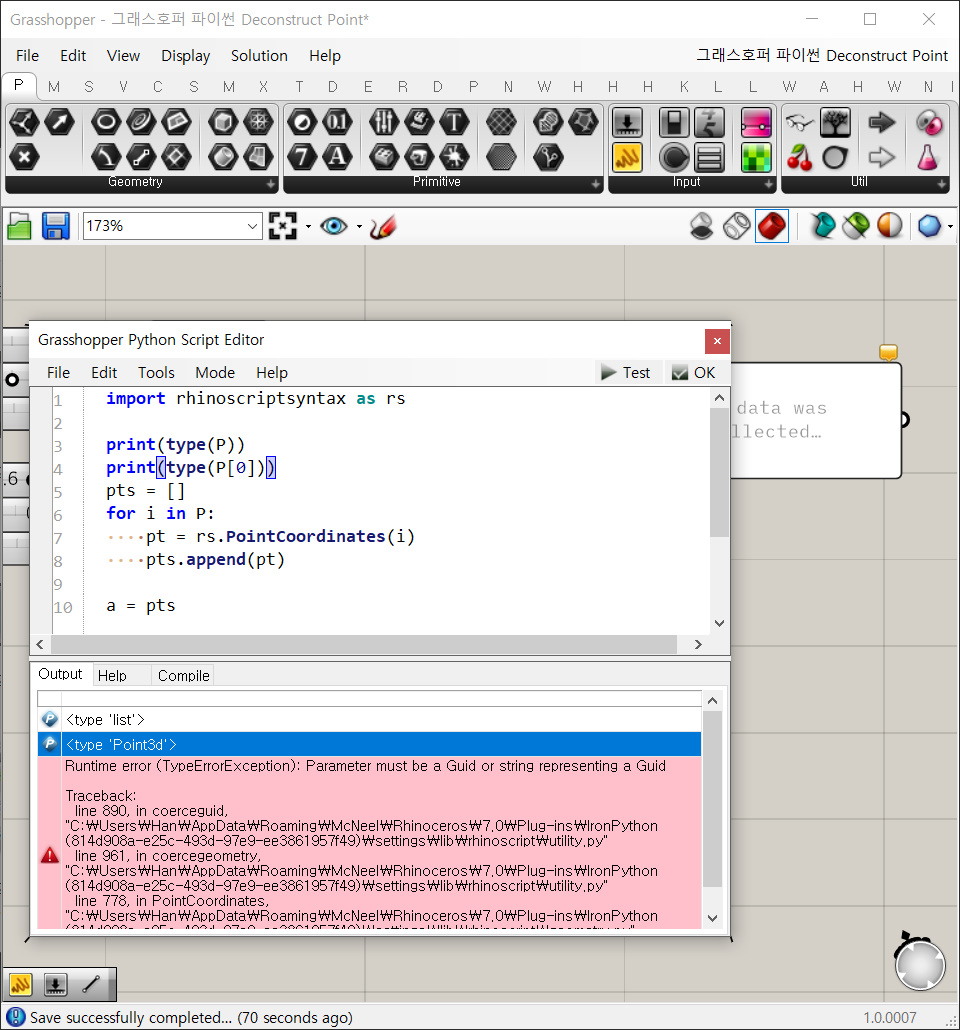Select the flask Util icon

[927, 158]
